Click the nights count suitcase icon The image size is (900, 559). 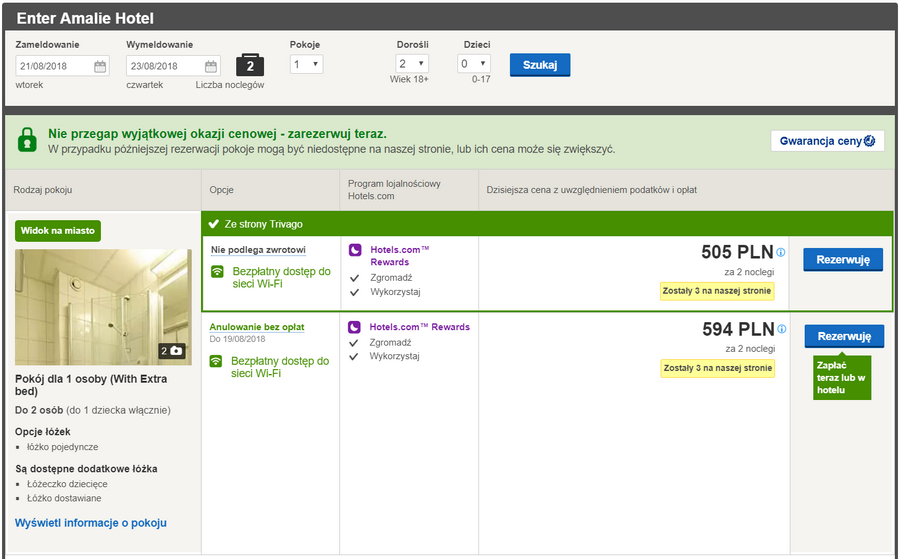pyautogui.click(x=250, y=65)
